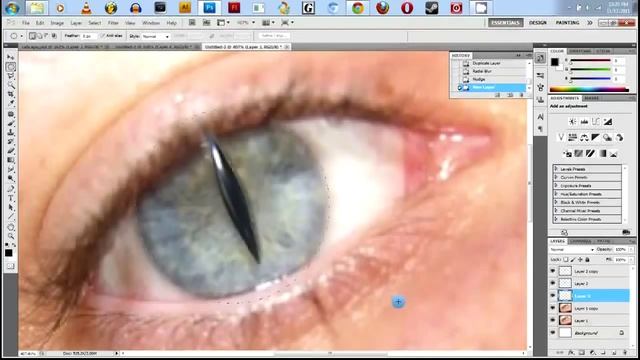Hide the Layer 2 copy layer

[x=553, y=271]
